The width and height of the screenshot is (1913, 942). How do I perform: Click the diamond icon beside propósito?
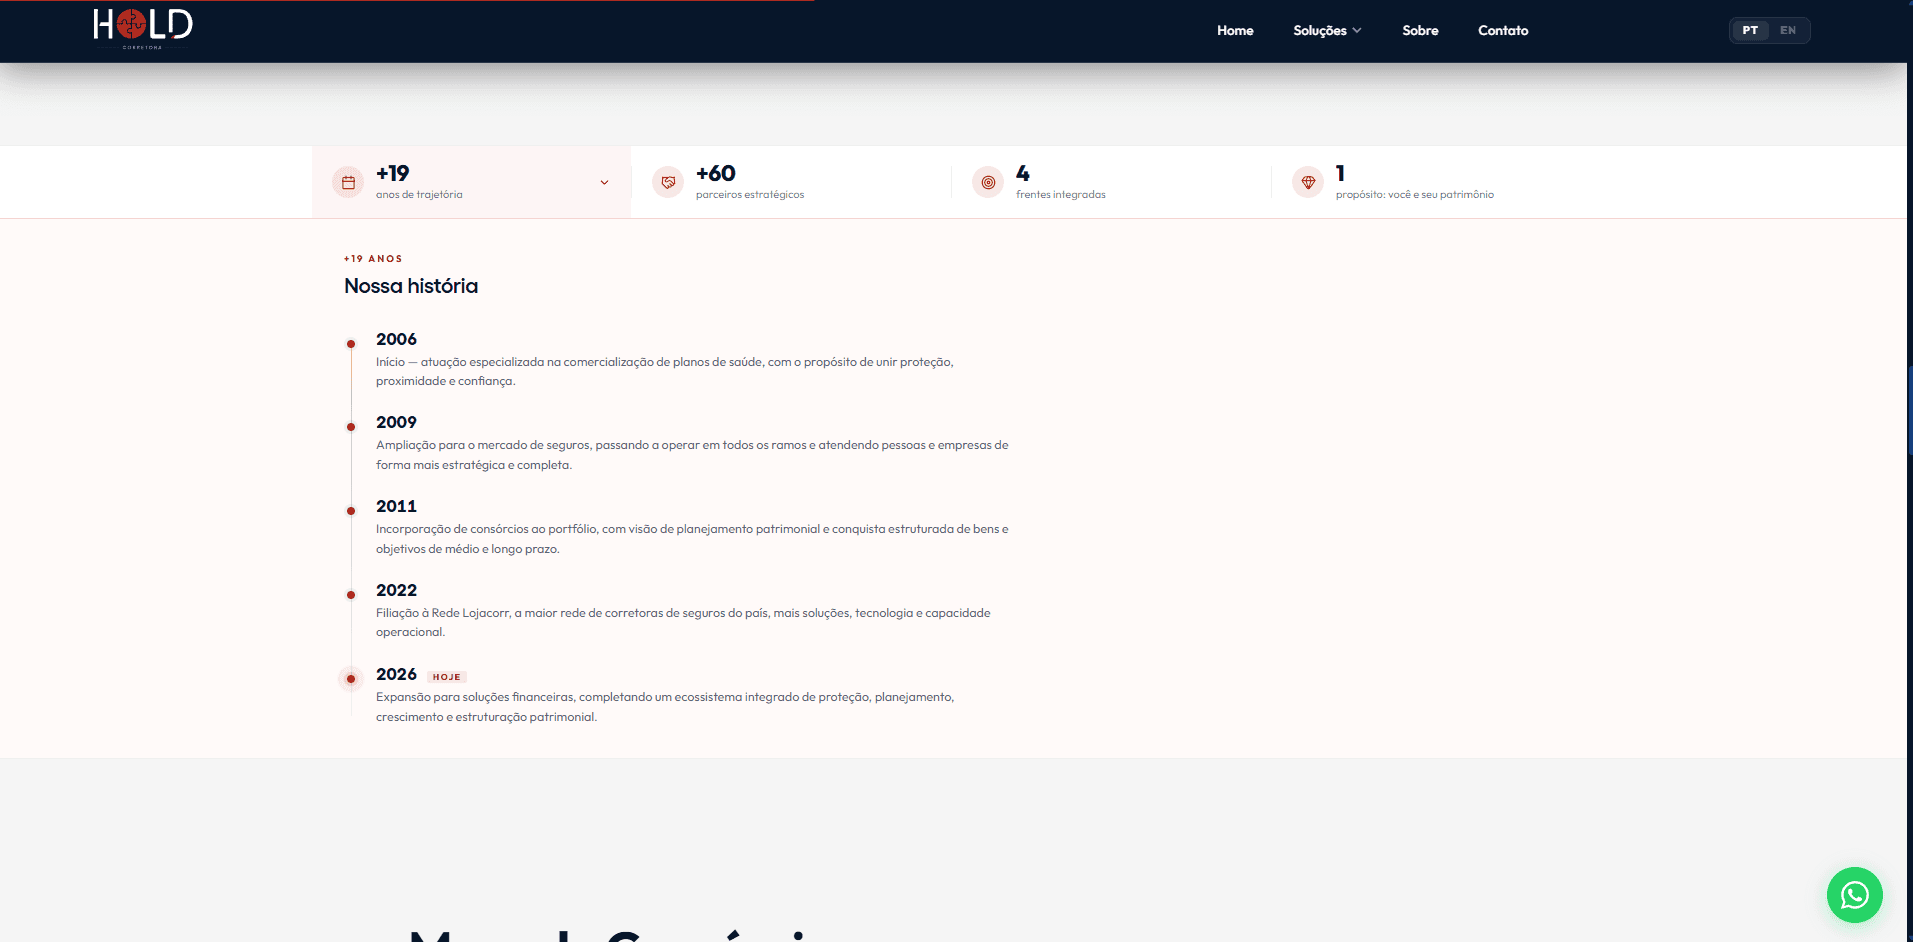pyautogui.click(x=1308, y=182)
